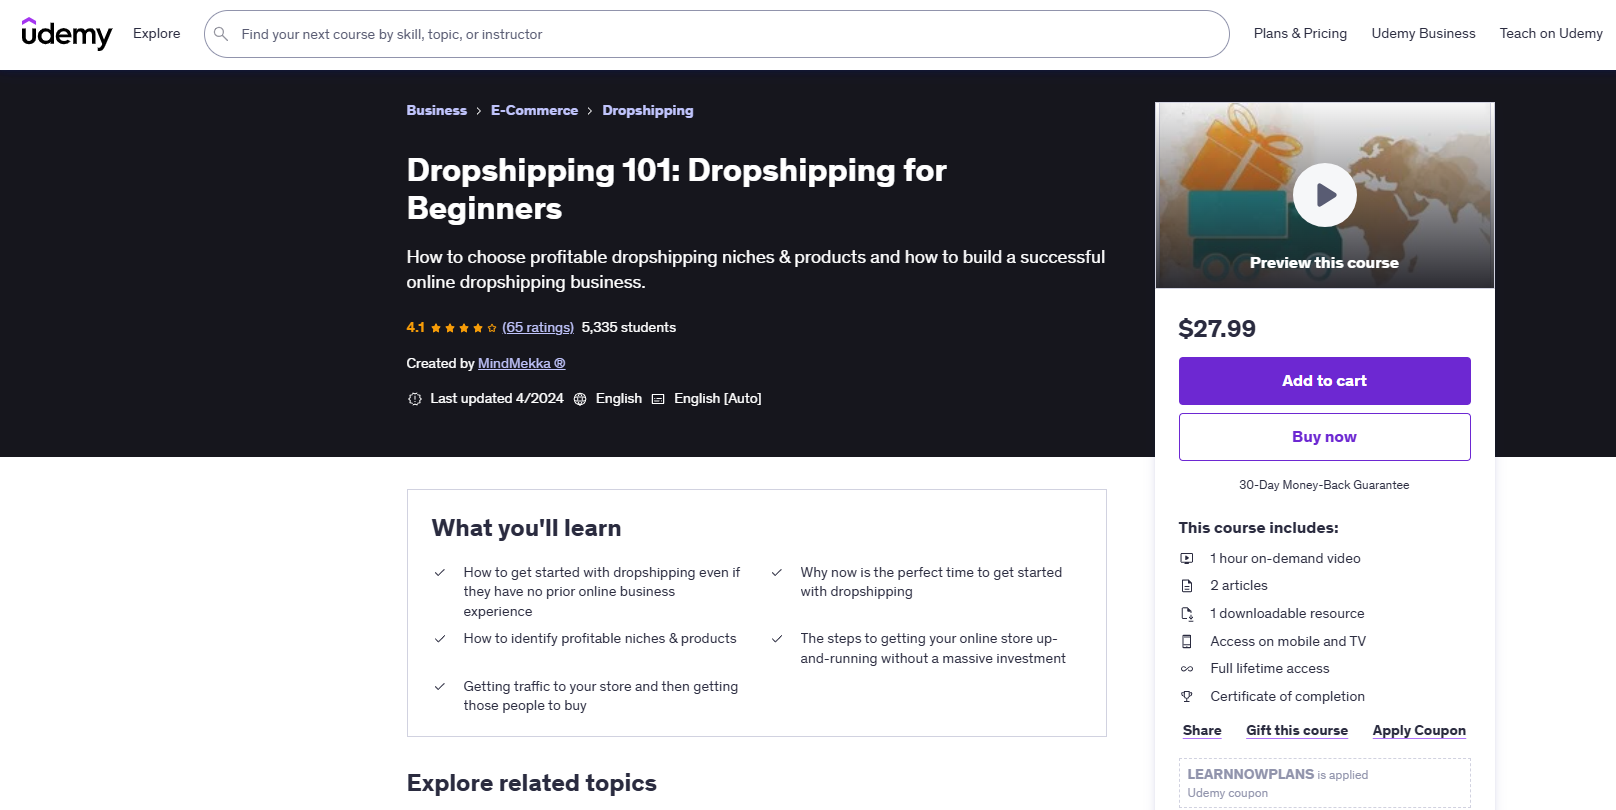Click the course preview thumbnail image
The height and width of the screenshot is (810, 1616).
coord(1325,195)
